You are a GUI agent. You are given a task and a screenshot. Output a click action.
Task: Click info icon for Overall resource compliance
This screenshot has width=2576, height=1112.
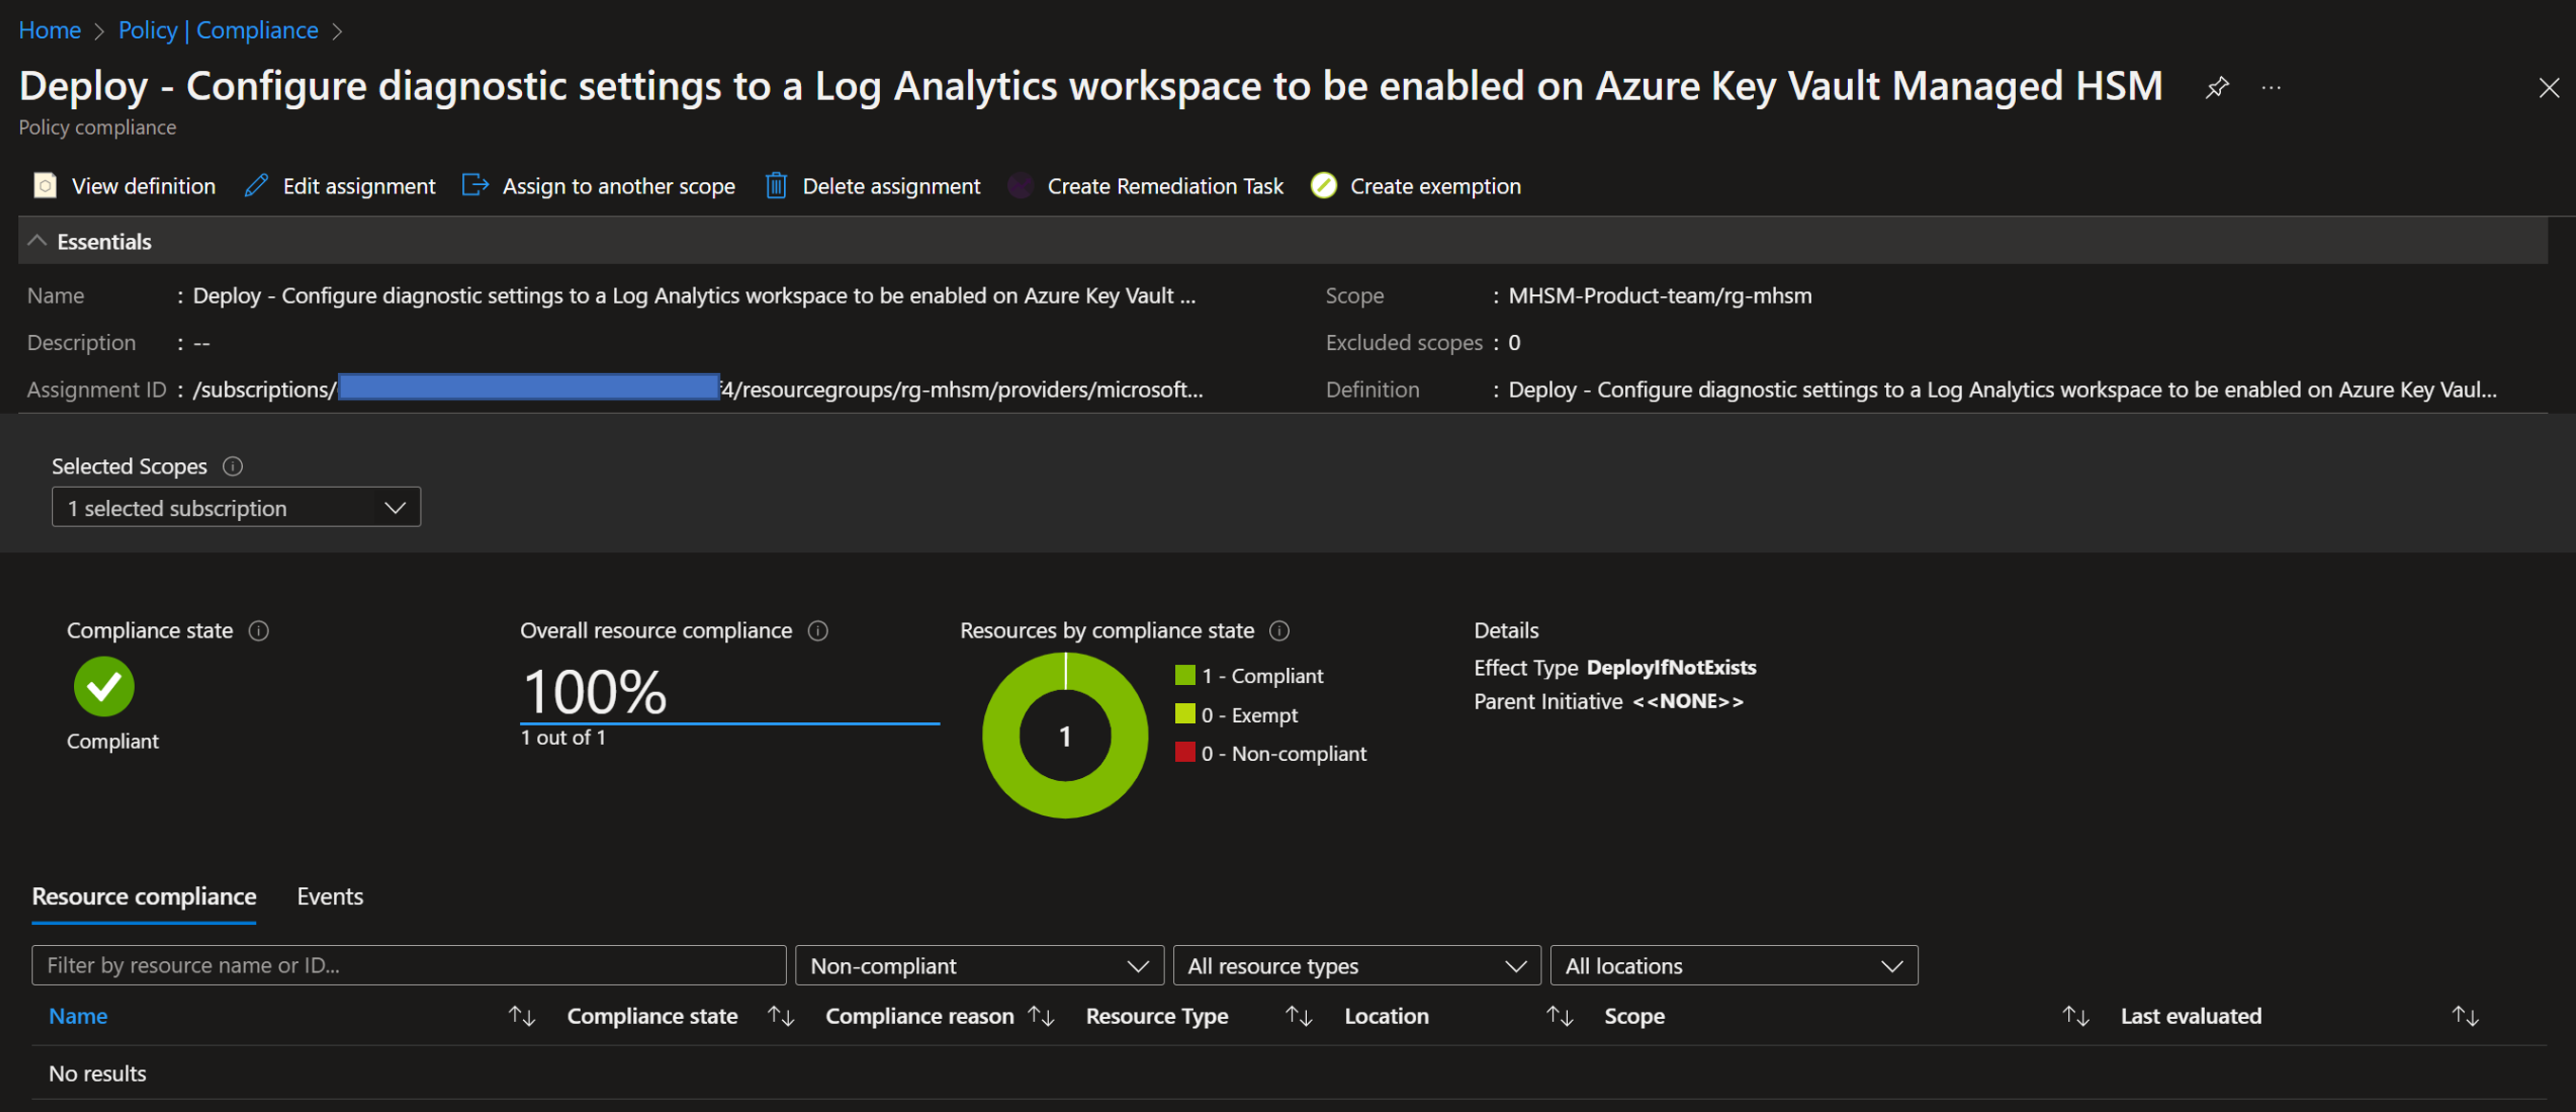818,631
